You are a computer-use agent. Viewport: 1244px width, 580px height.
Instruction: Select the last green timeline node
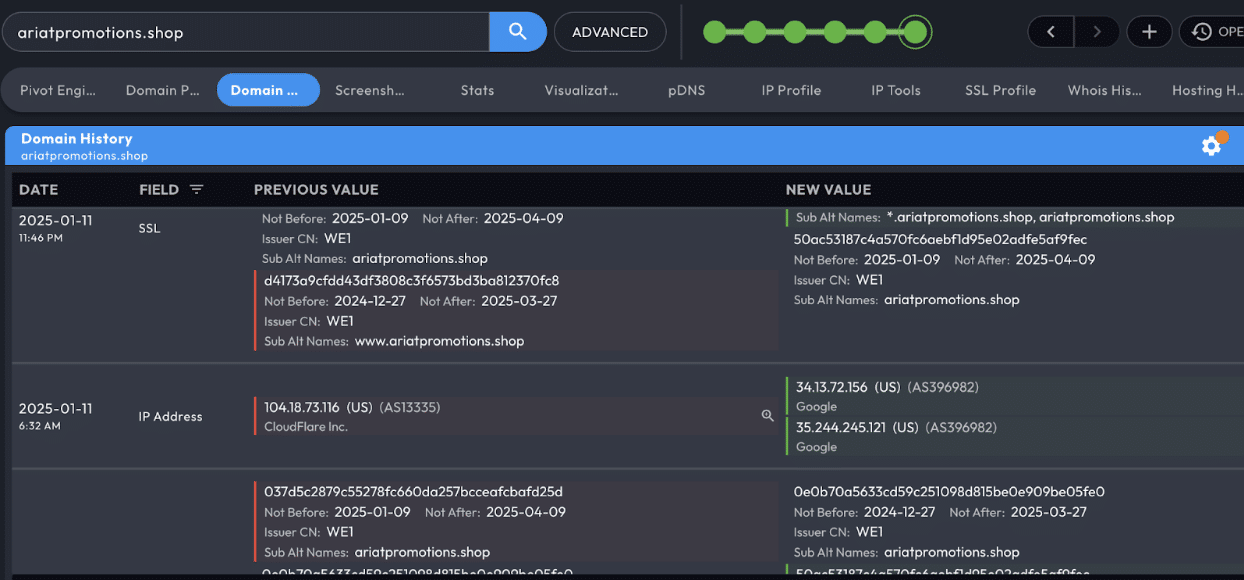coord(916,32)
